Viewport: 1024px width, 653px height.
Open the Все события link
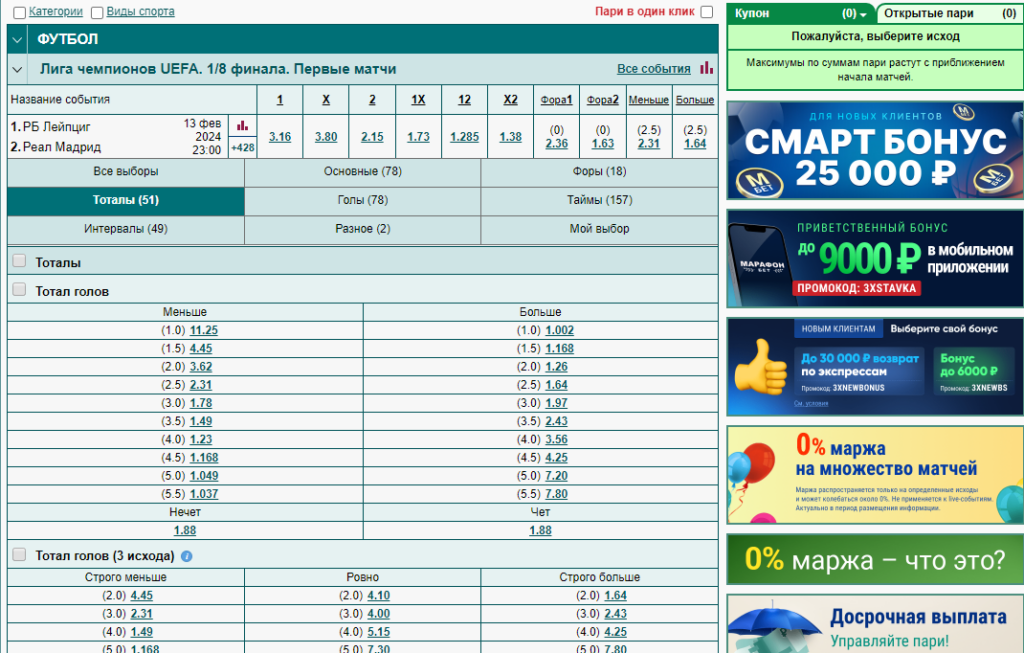tap(654, 69)
